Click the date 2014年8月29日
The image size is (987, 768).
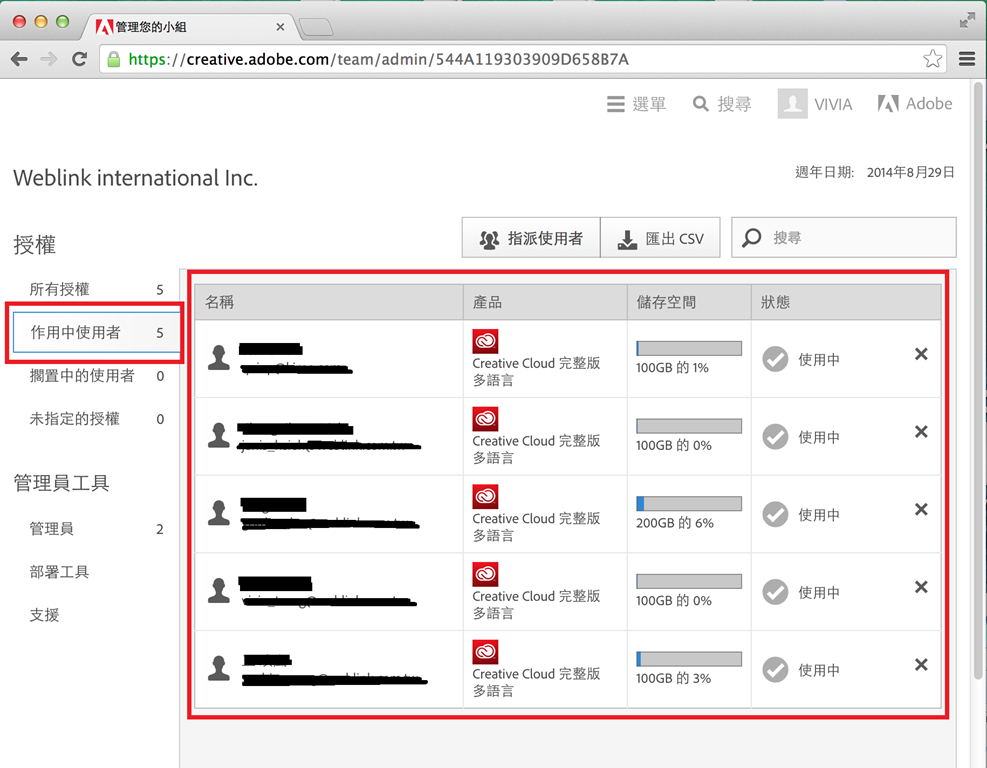[x=910, y=172]
